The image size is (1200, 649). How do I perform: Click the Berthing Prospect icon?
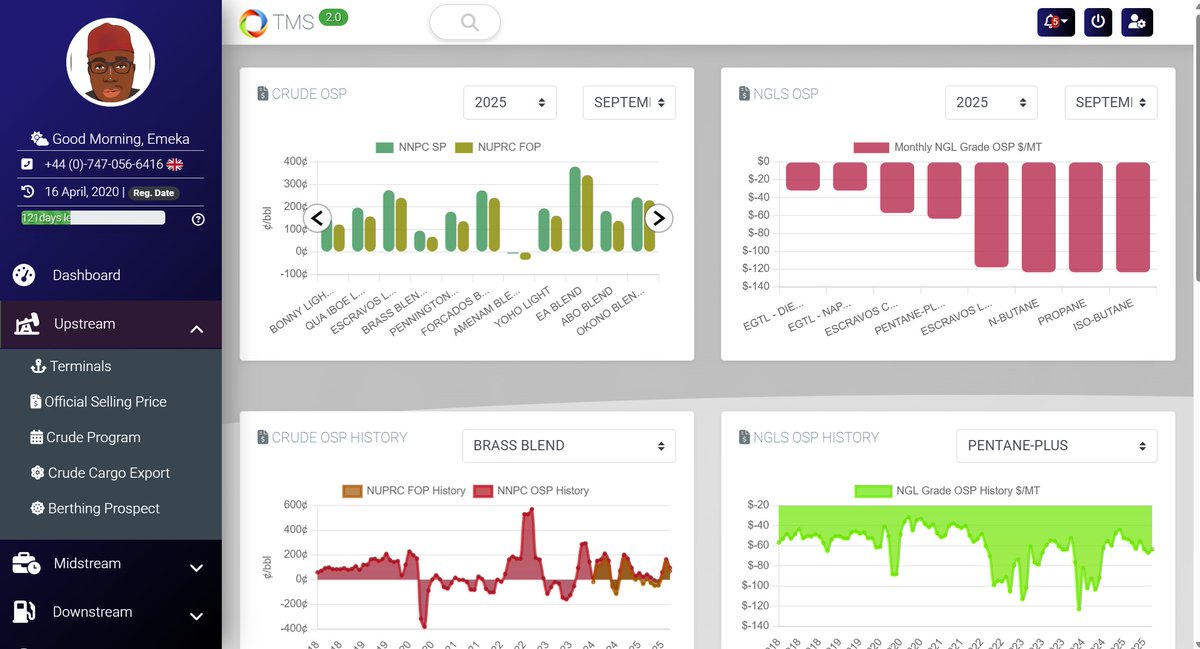pyautogui.click(x=38, y=508)
